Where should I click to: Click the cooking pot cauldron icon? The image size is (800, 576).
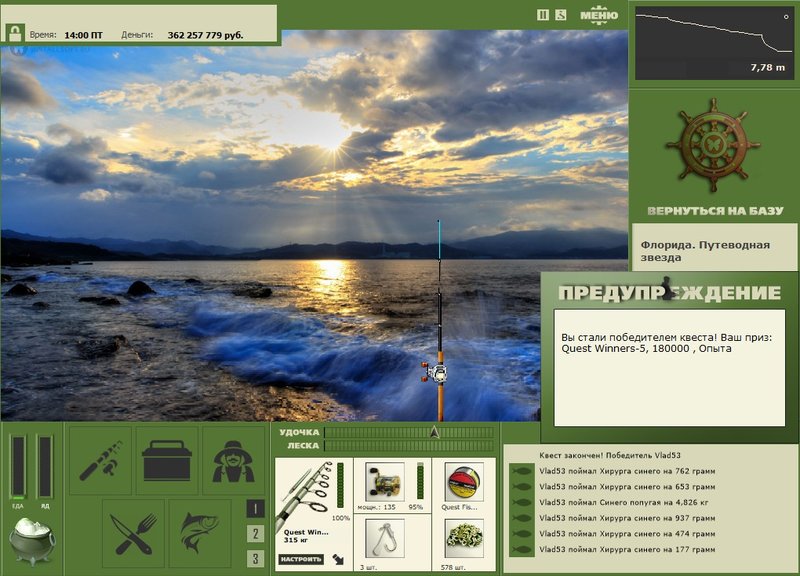pyautogui.click(x=32, y=541)
